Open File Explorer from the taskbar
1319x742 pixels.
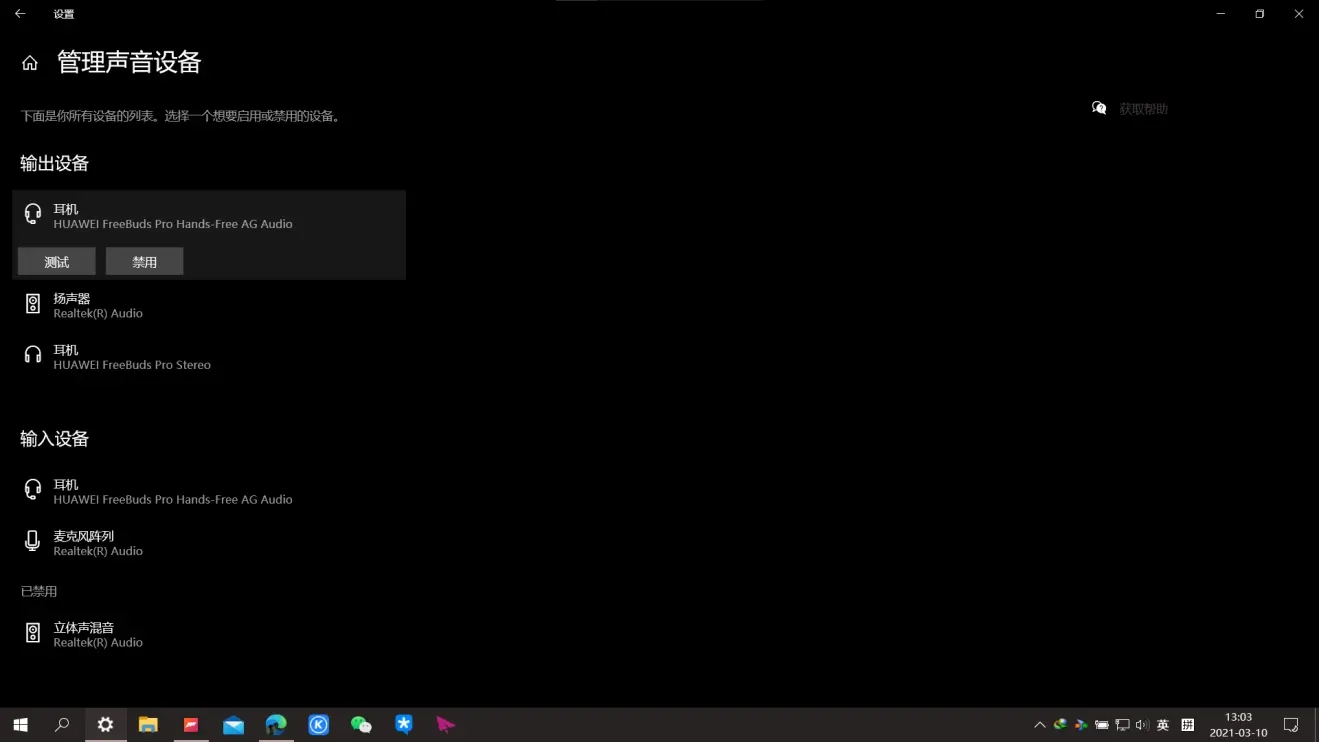tap(148, 725)
